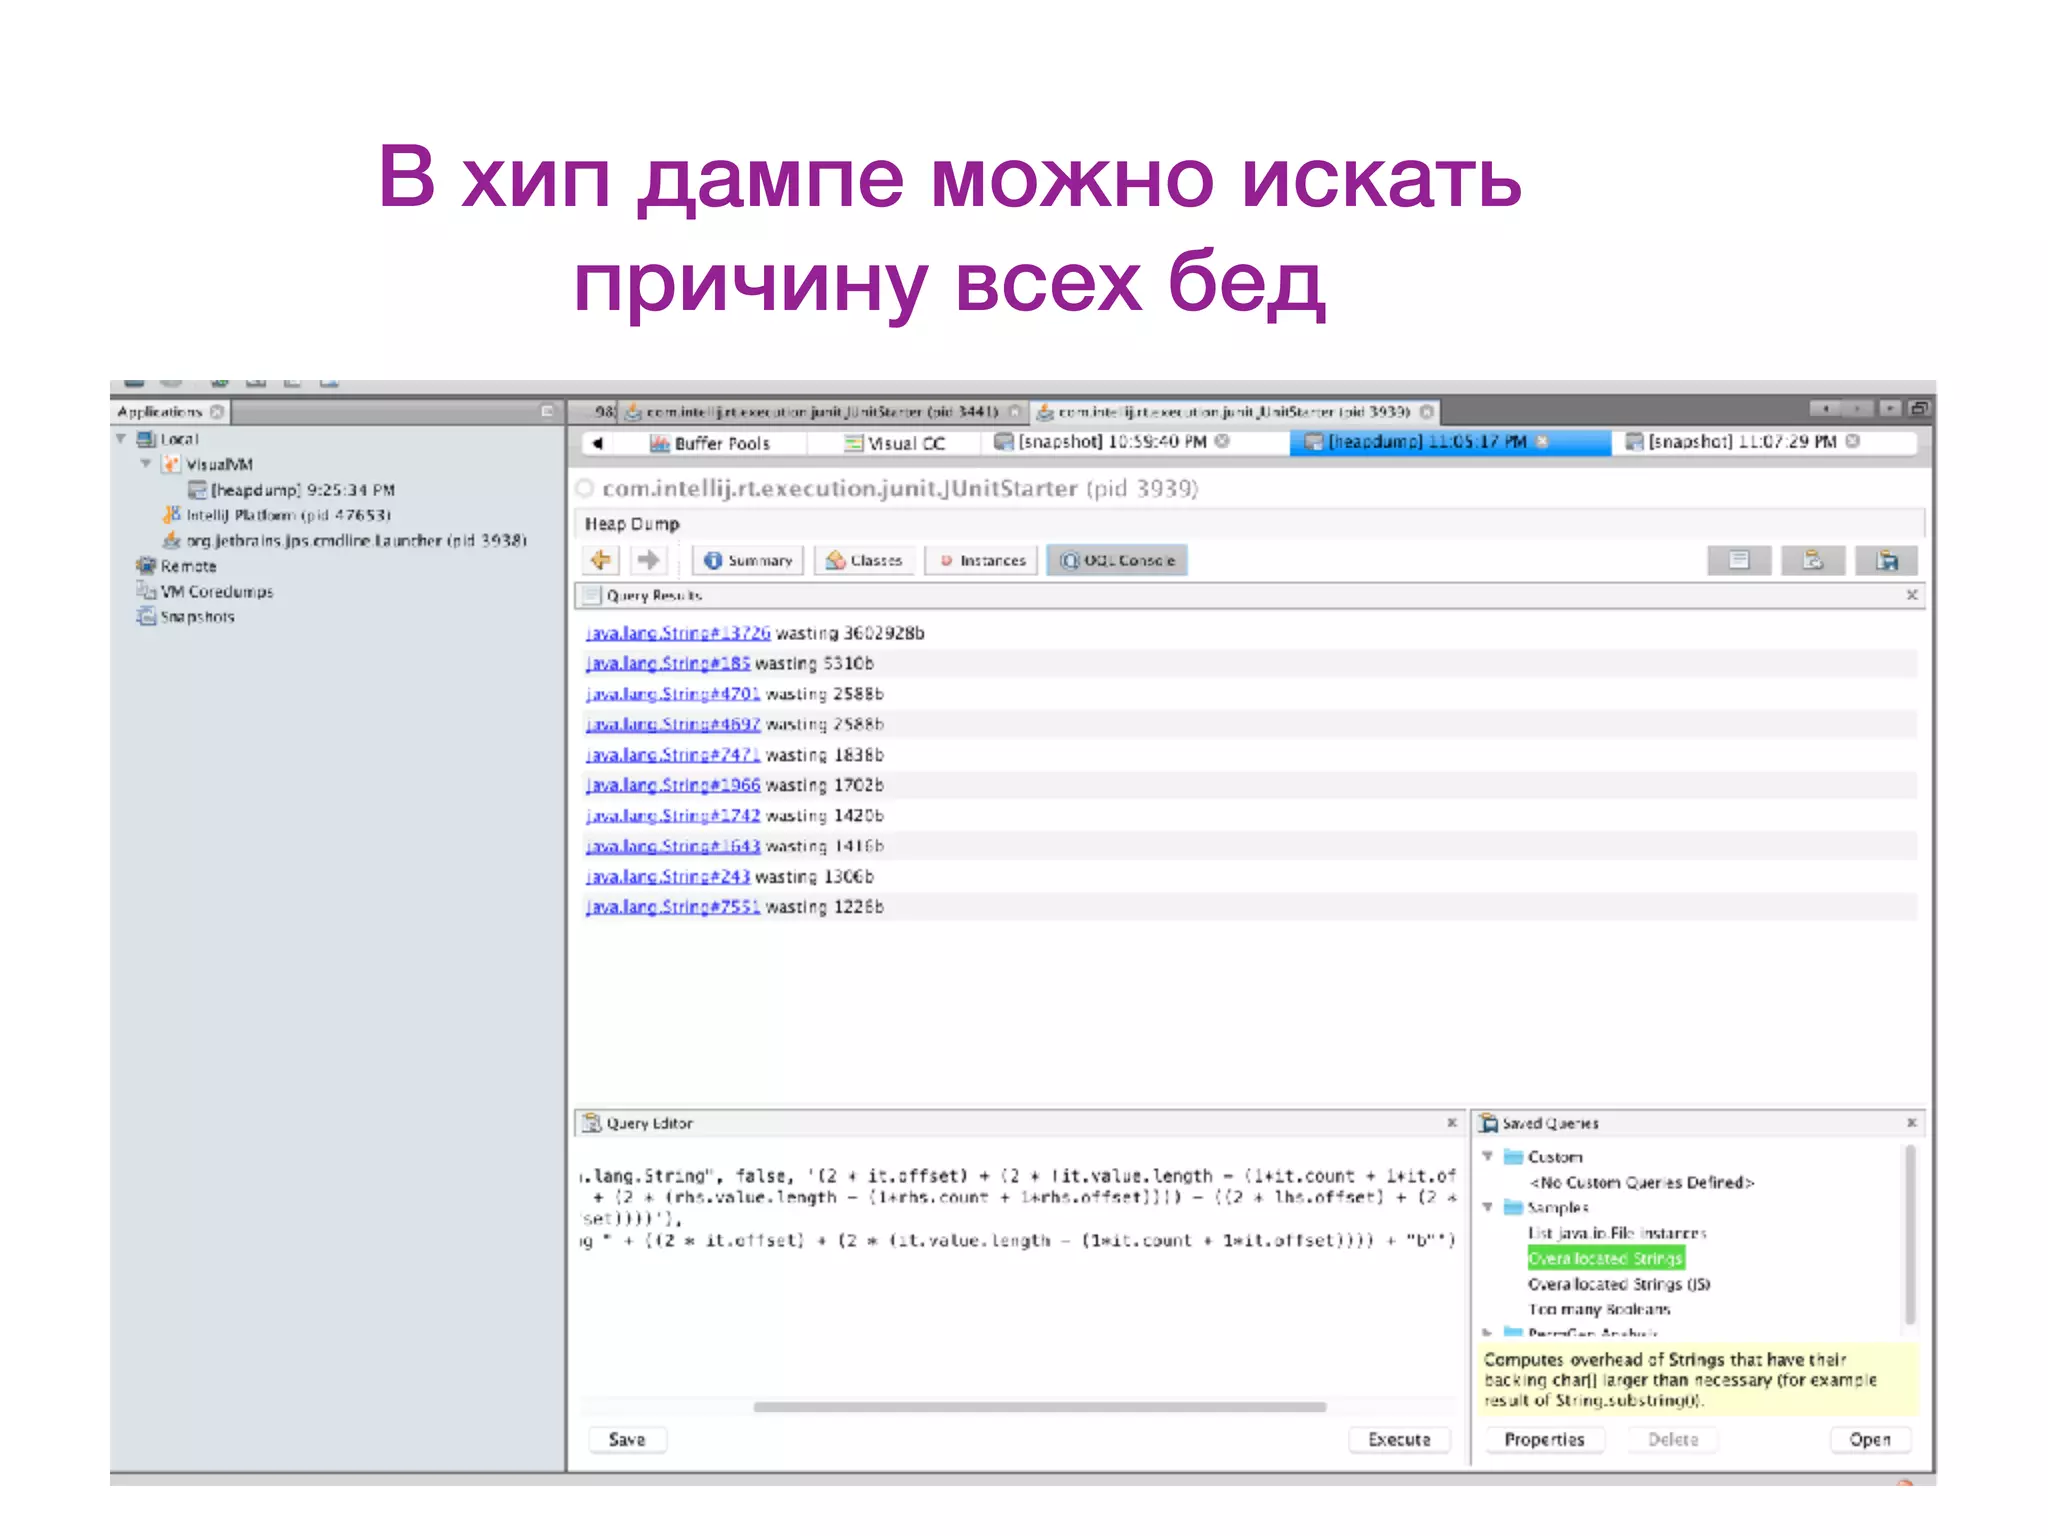Select IntelliJ Platform pid 47653 application
The image size is (2048, 1536).
[x=287, y=515]
